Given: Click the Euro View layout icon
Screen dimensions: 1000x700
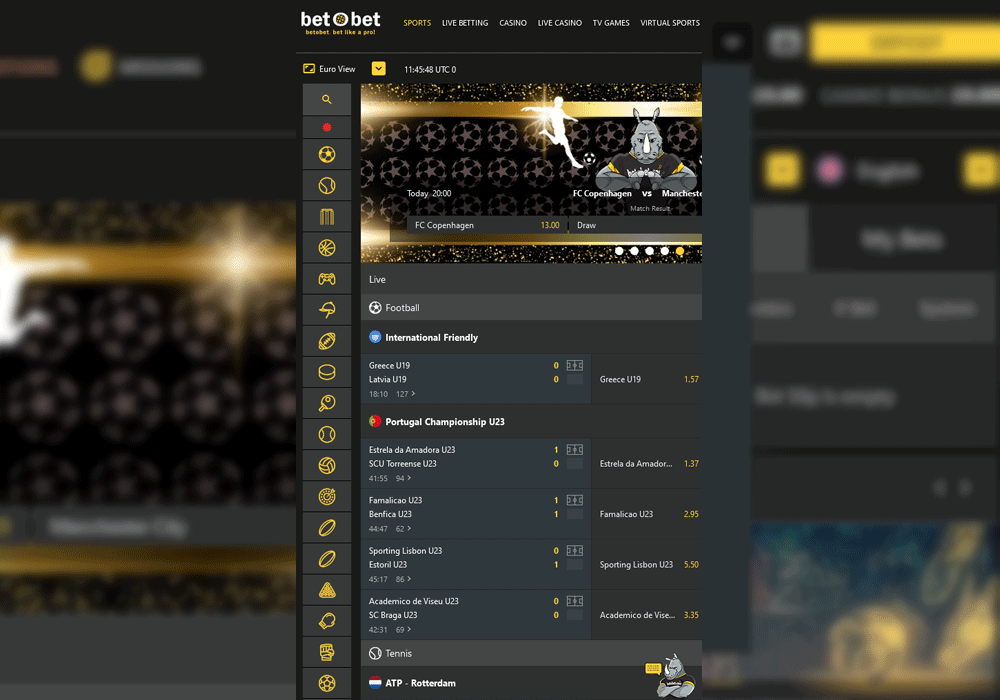Looking at the screenshot, I should (309, 69).
